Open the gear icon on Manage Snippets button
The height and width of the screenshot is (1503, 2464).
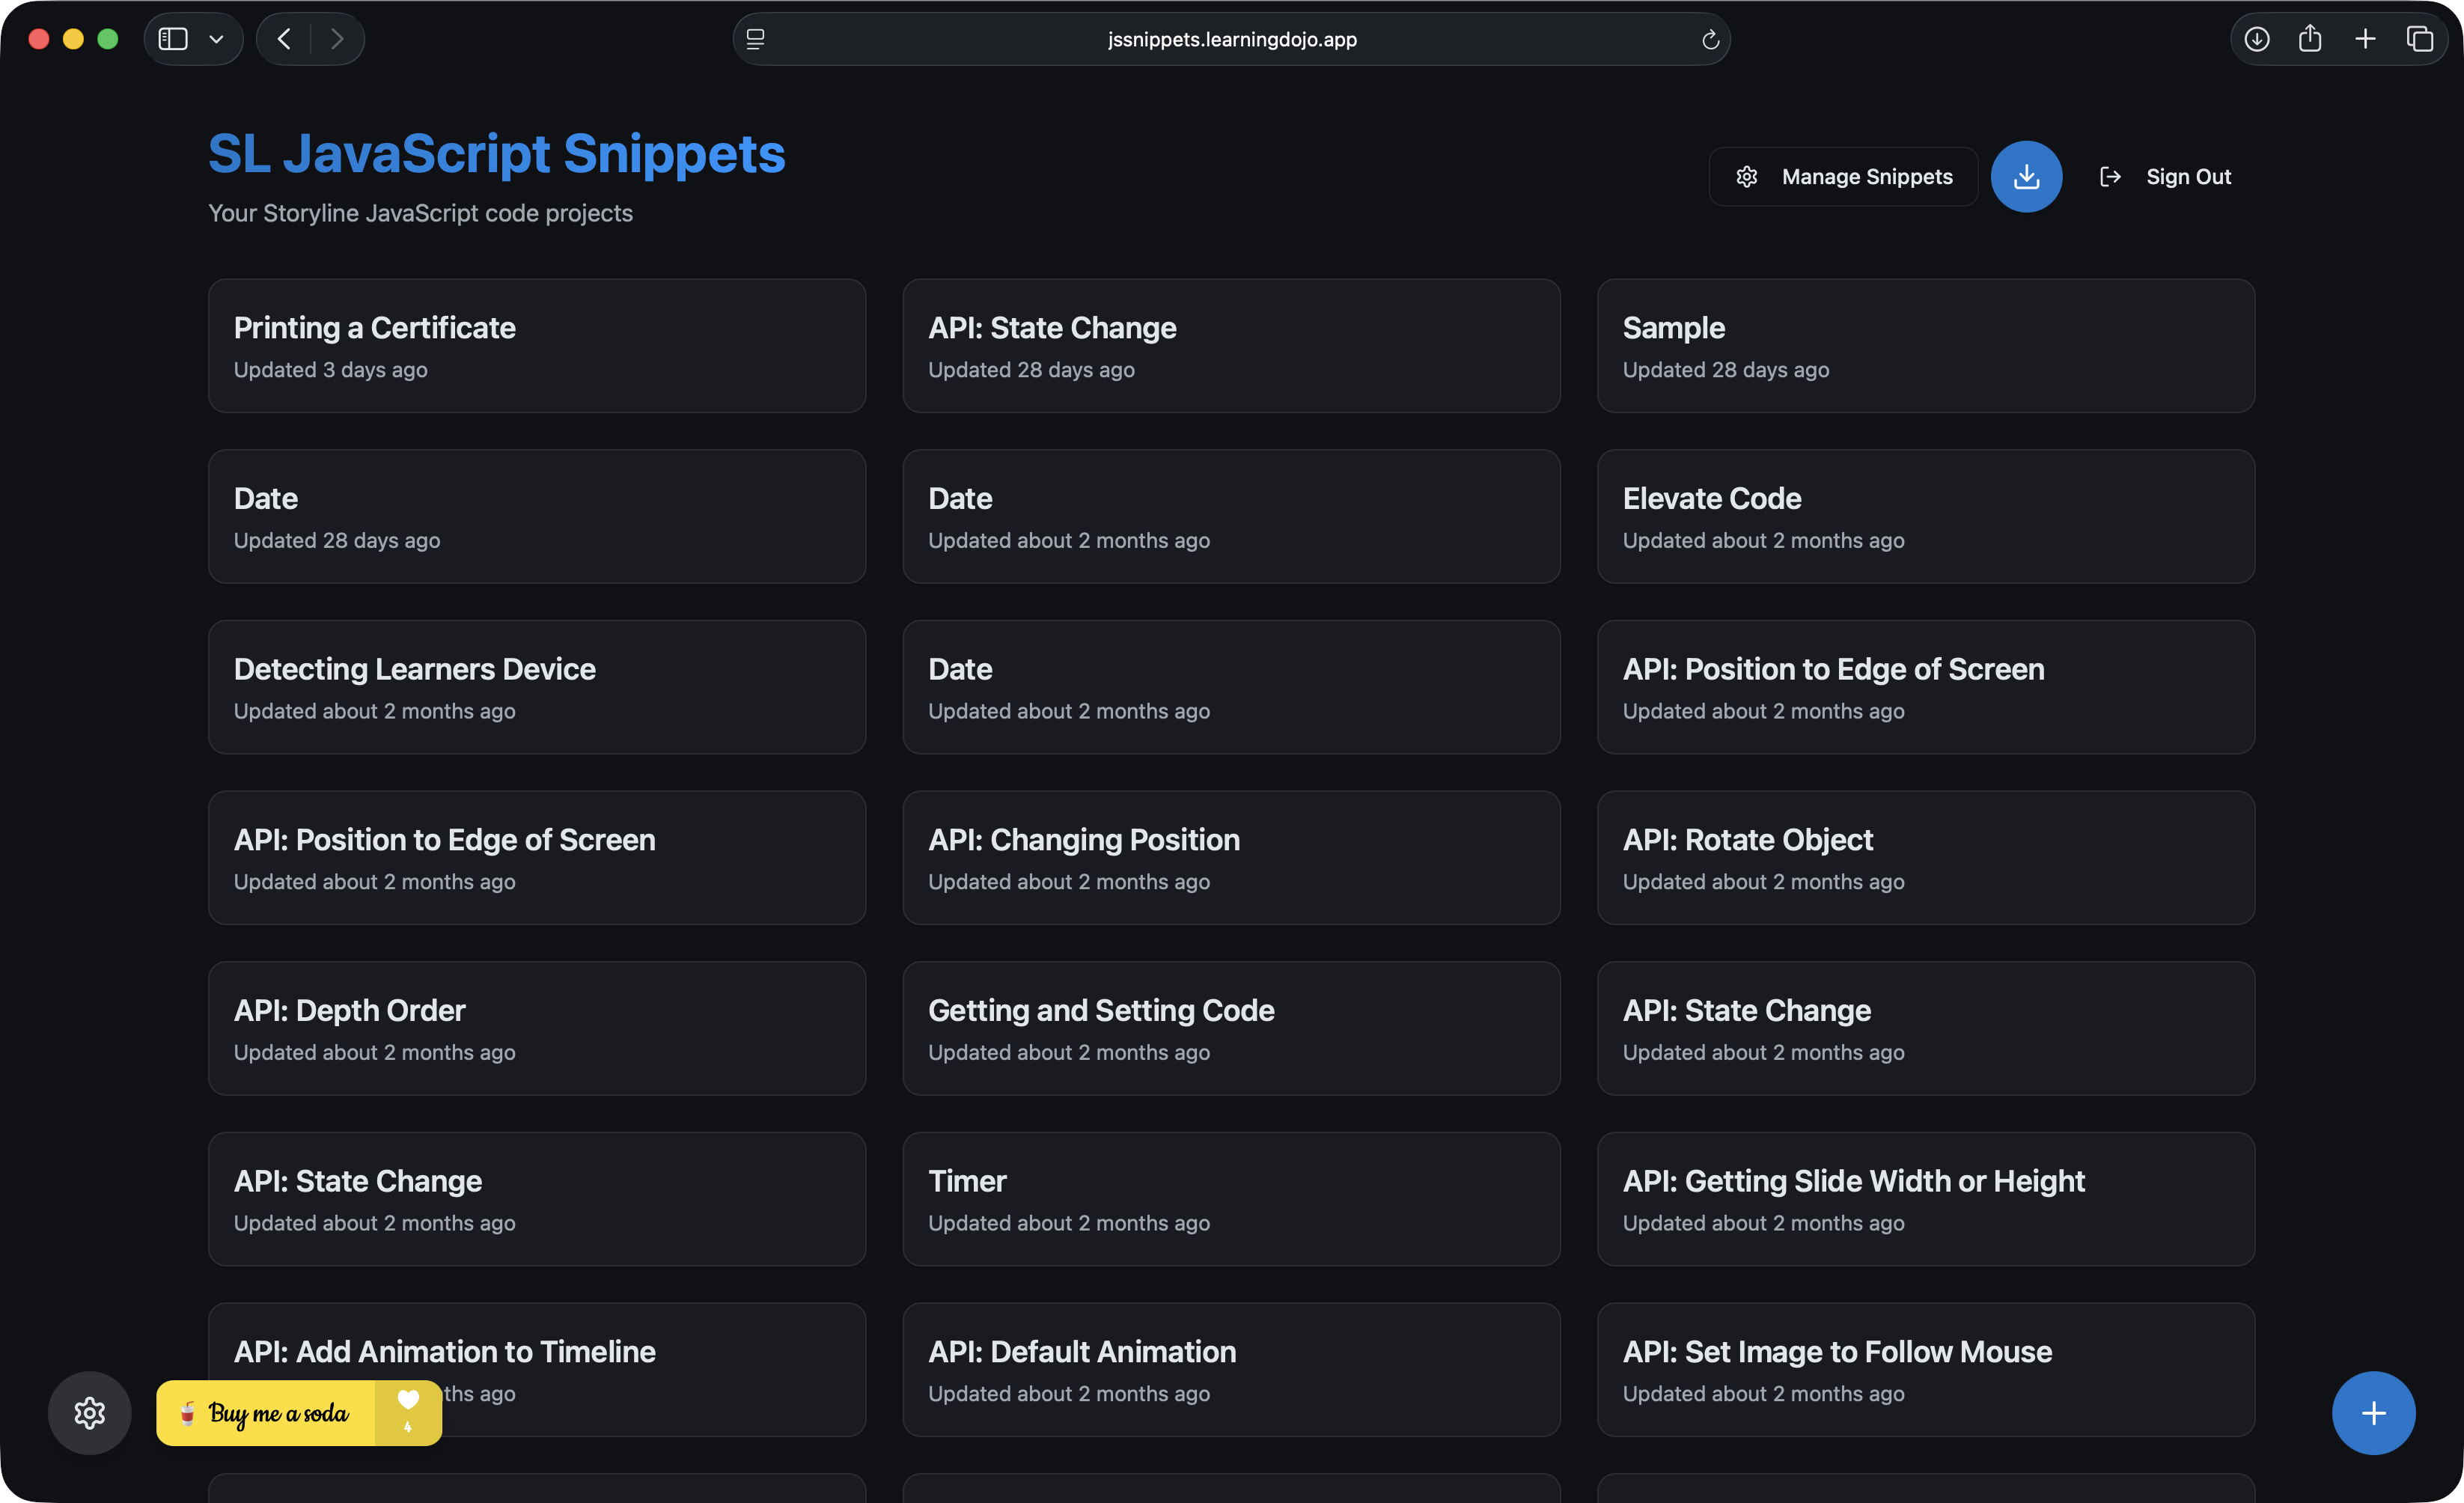[x=1746, y=176]
